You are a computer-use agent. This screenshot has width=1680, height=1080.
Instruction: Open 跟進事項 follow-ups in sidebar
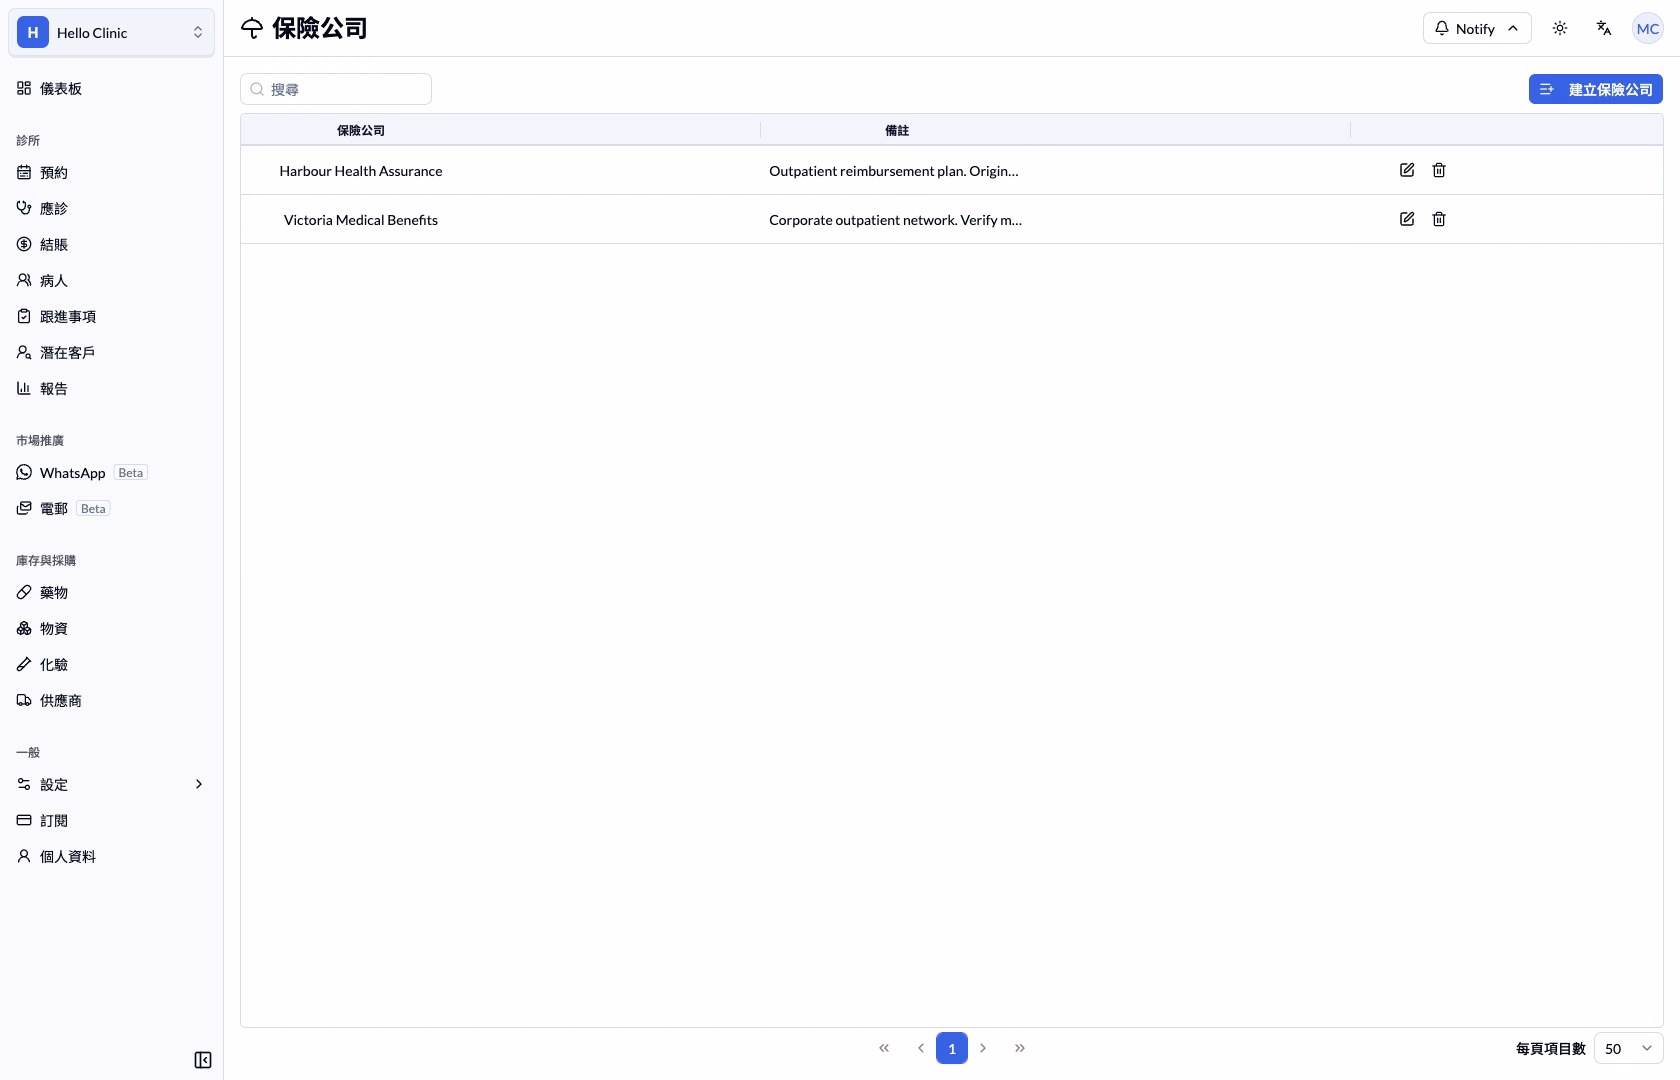(111, 316)
